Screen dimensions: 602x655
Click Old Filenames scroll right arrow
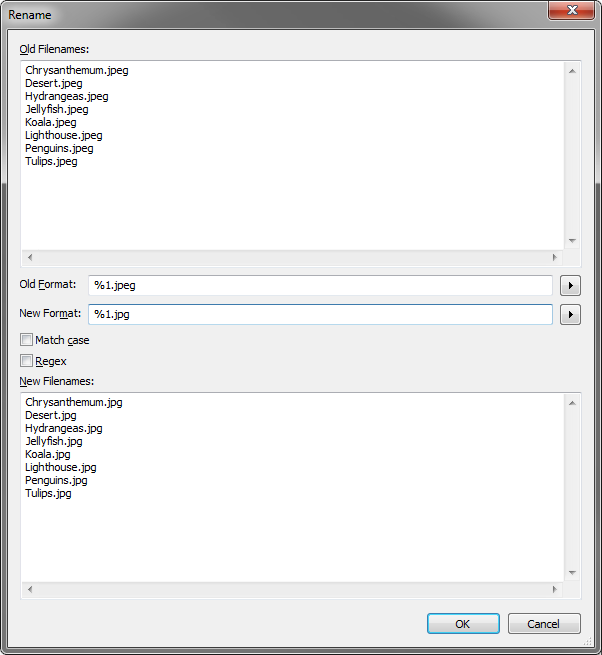[554, 257]
